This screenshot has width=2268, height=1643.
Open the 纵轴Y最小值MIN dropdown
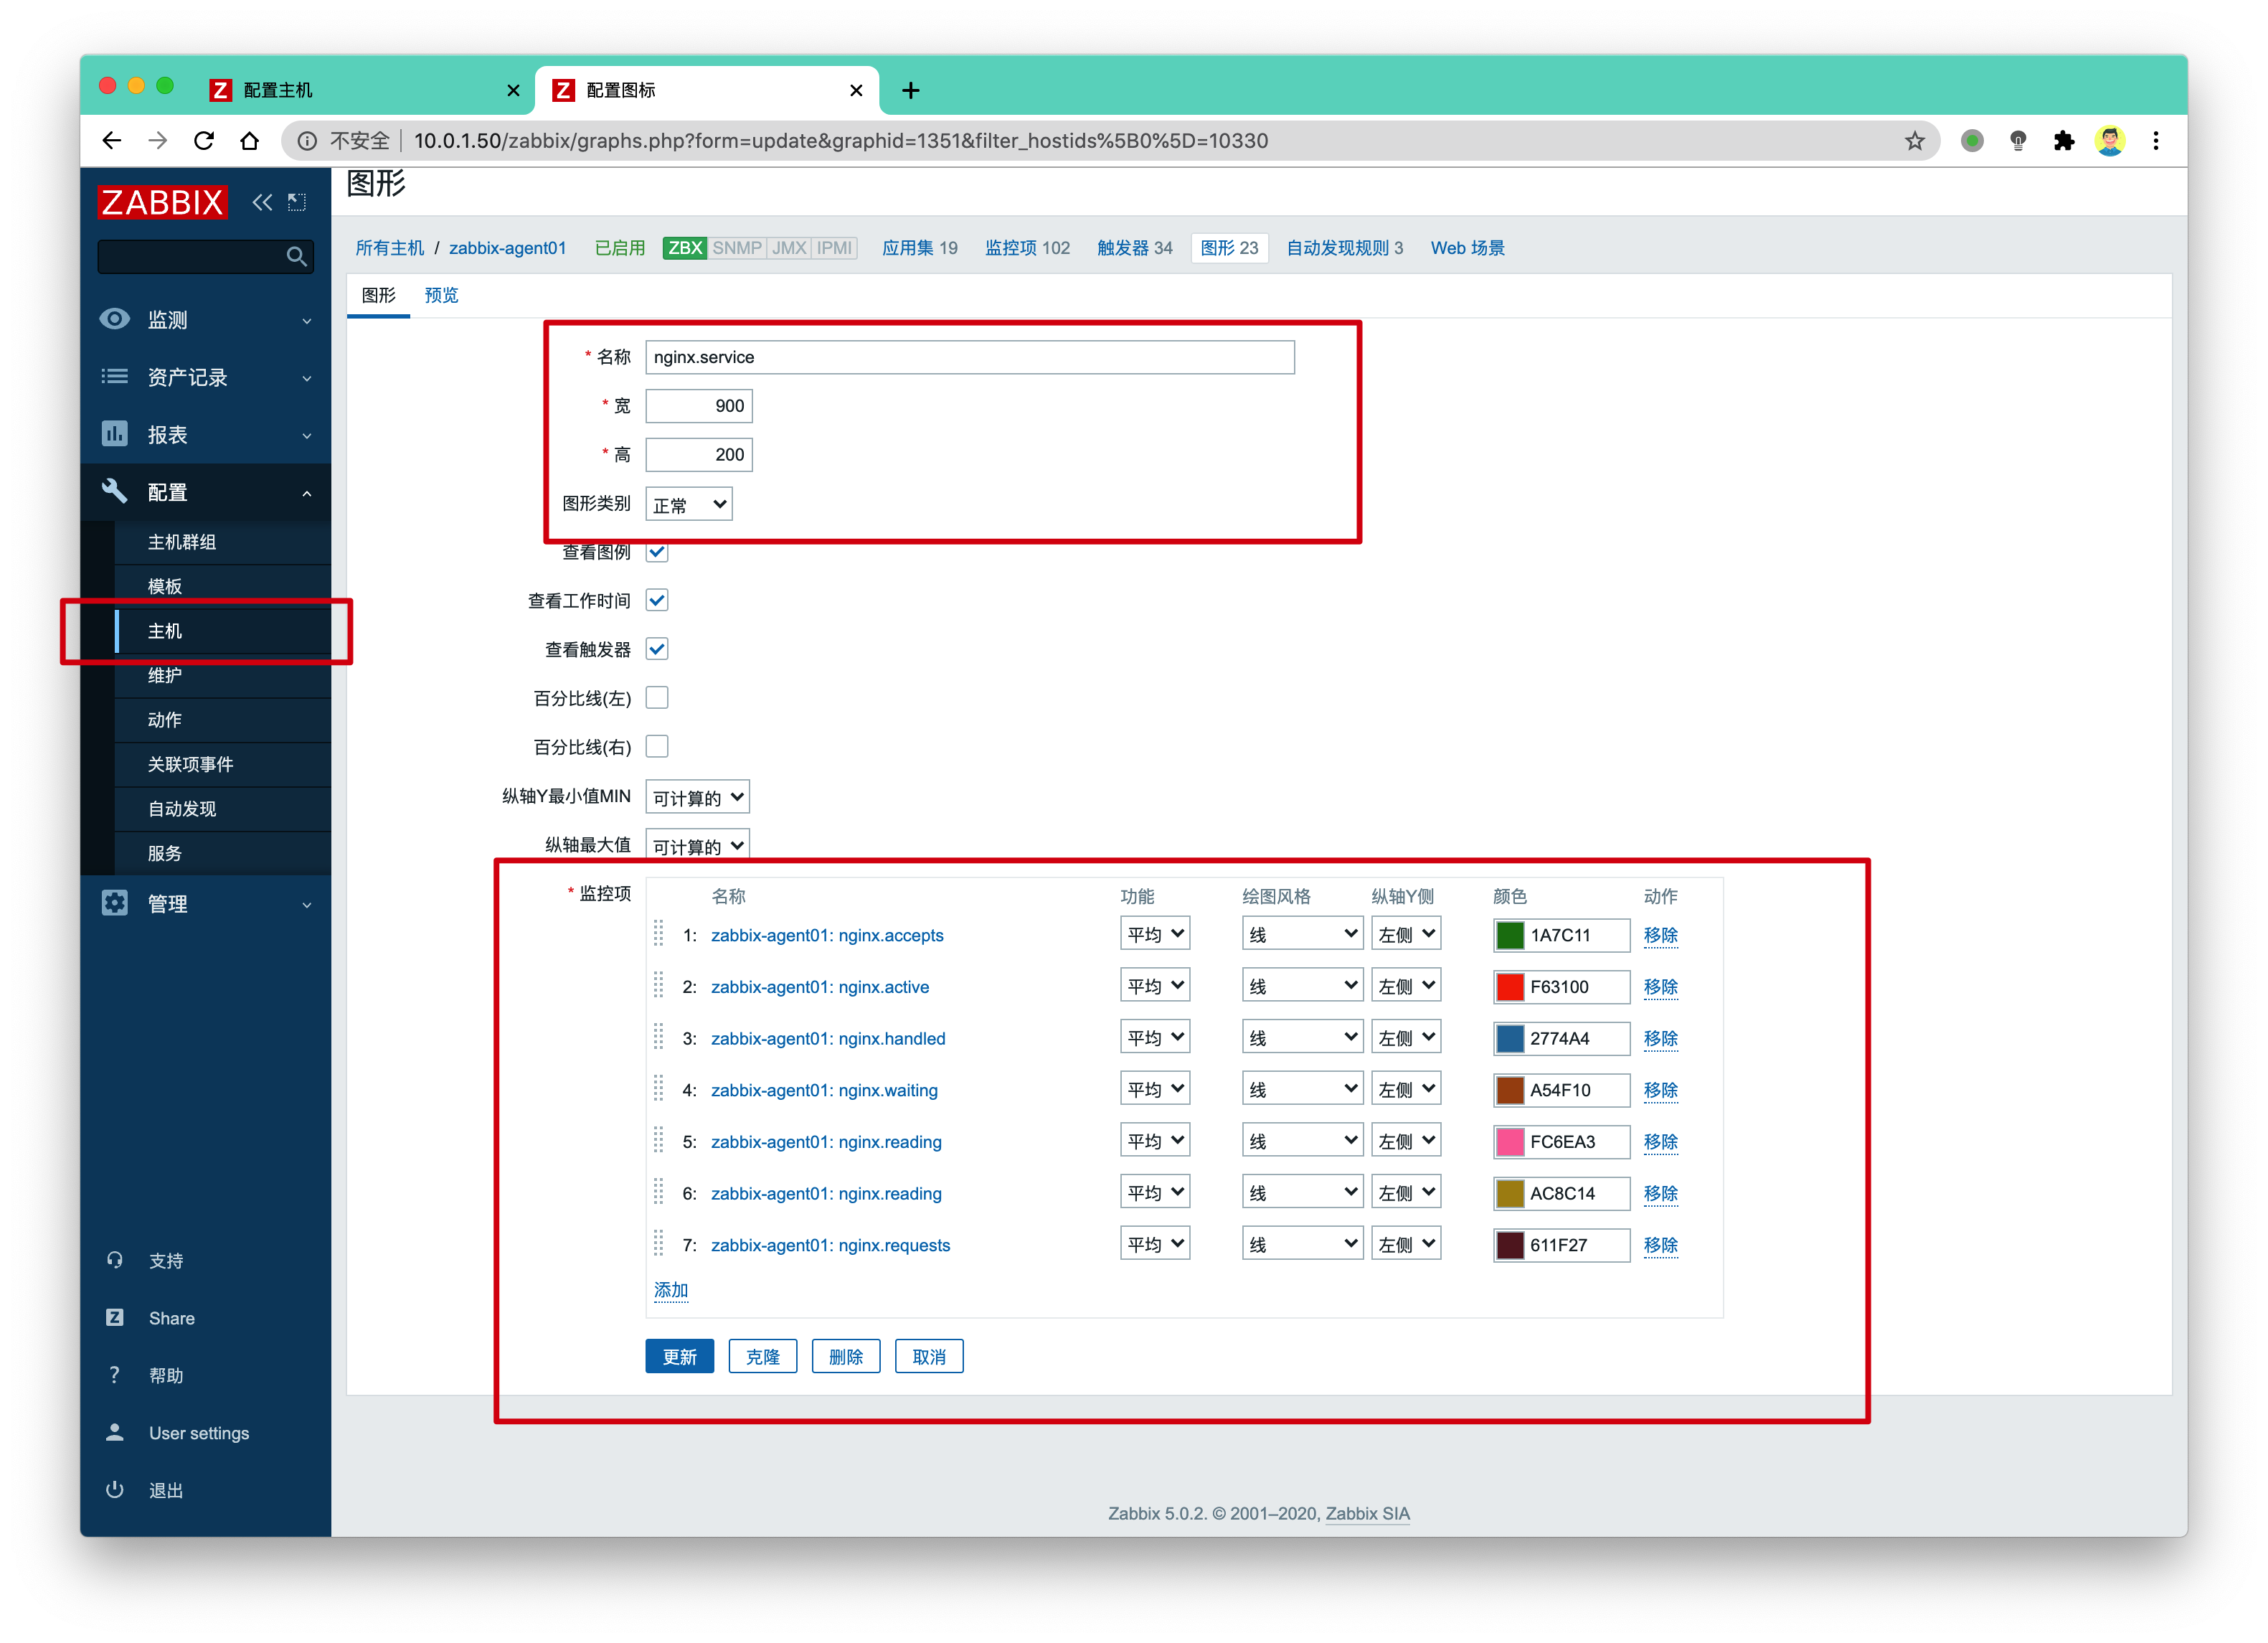pyautogui.click(x=697, y=797)
